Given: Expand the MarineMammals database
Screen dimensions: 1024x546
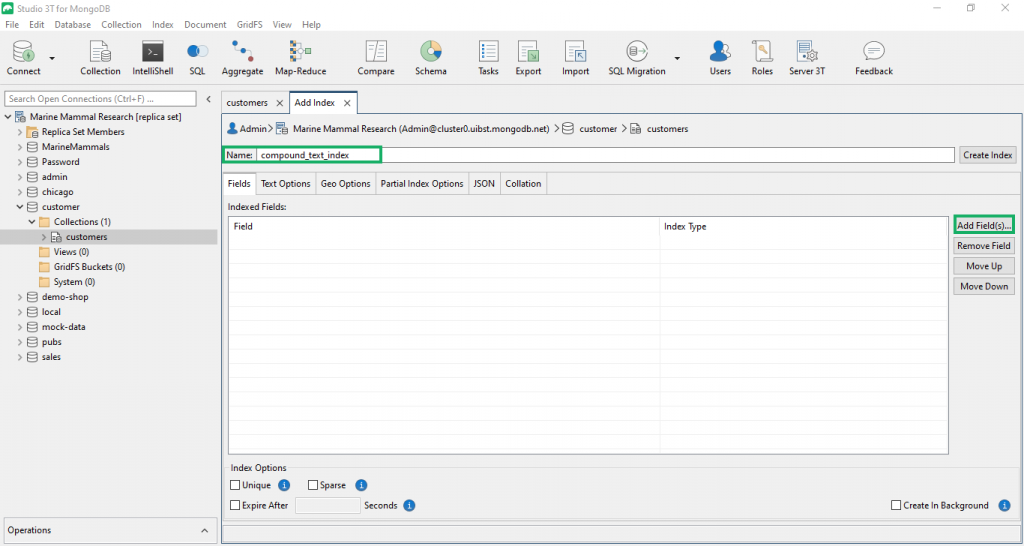Looking at the screenshot, I should point(20,147).
